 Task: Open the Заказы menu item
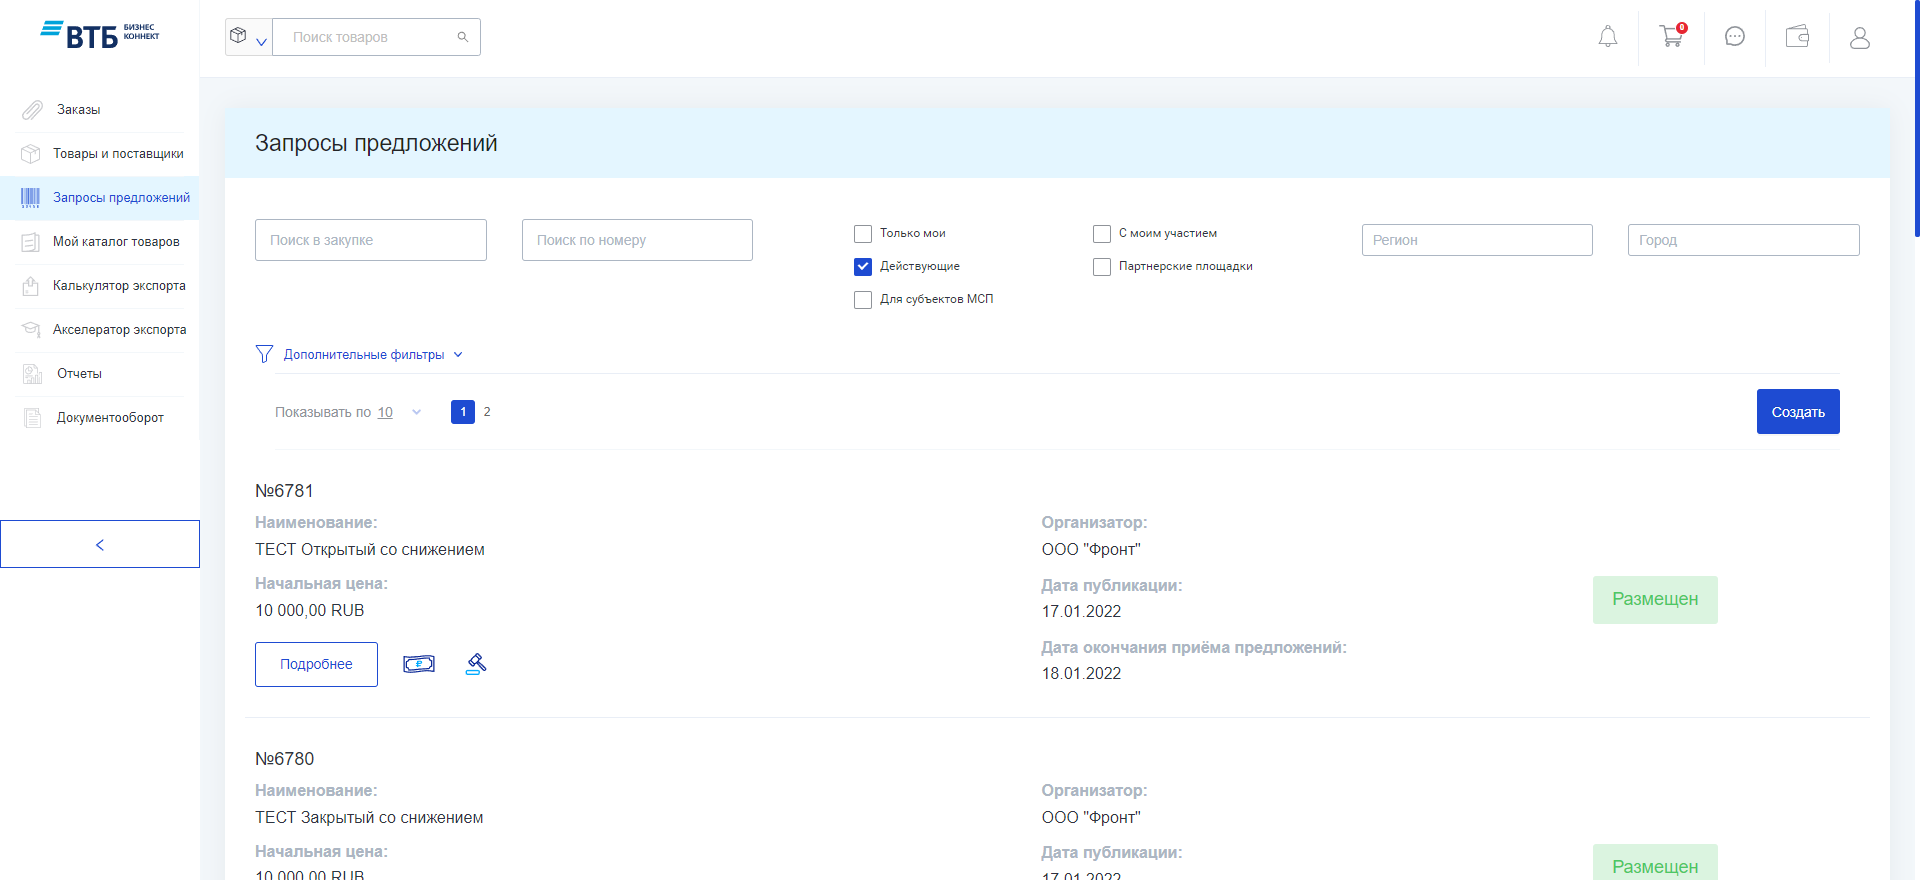click(78, 110)
